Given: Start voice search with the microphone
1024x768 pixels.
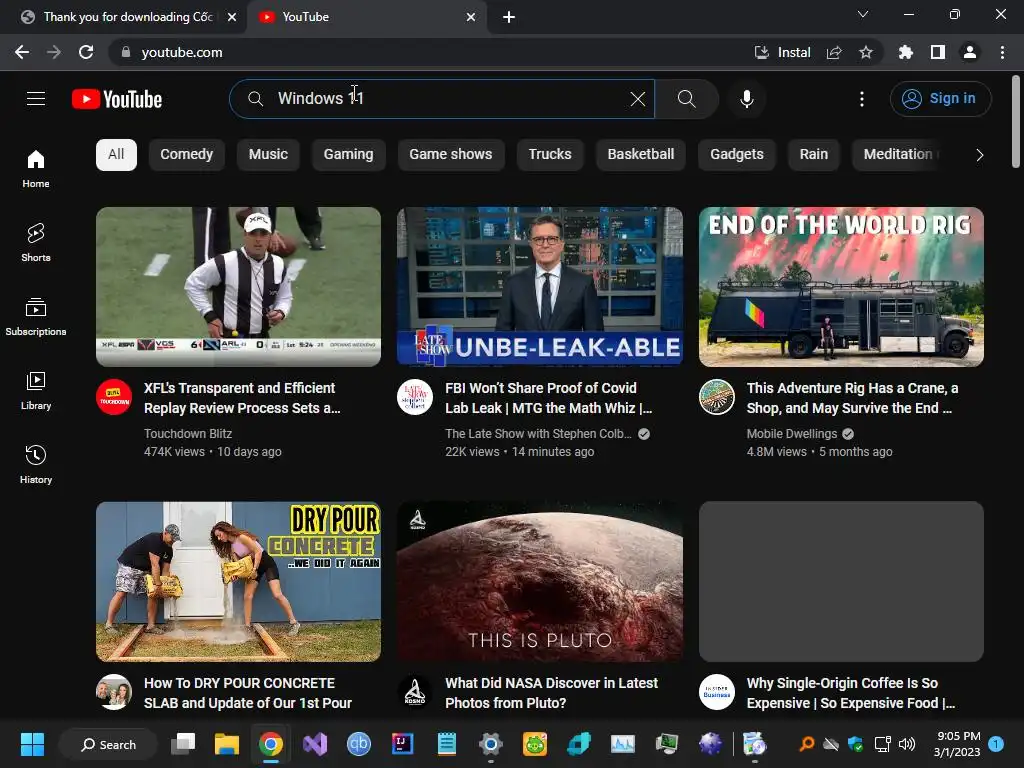Looking at the screenshot, I should (746, 99).
